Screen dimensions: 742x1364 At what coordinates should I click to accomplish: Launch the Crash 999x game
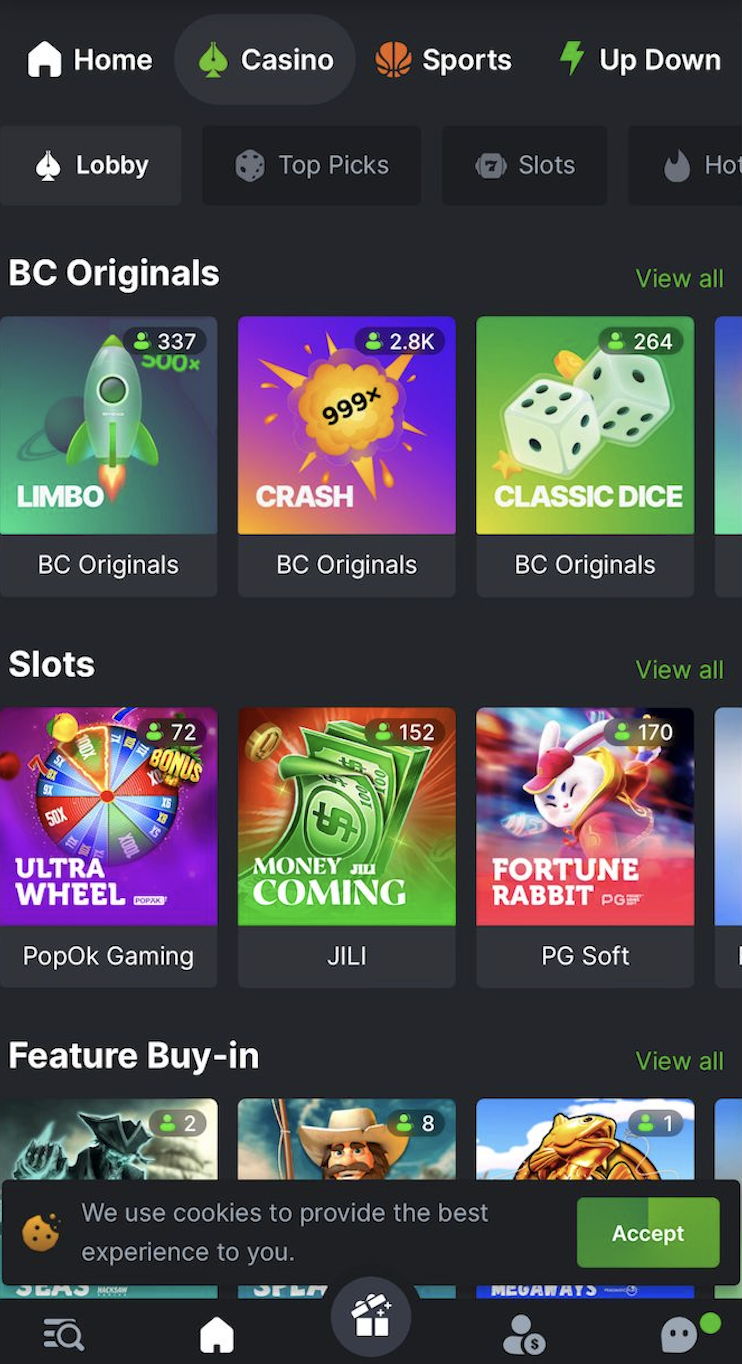point(347,426)
